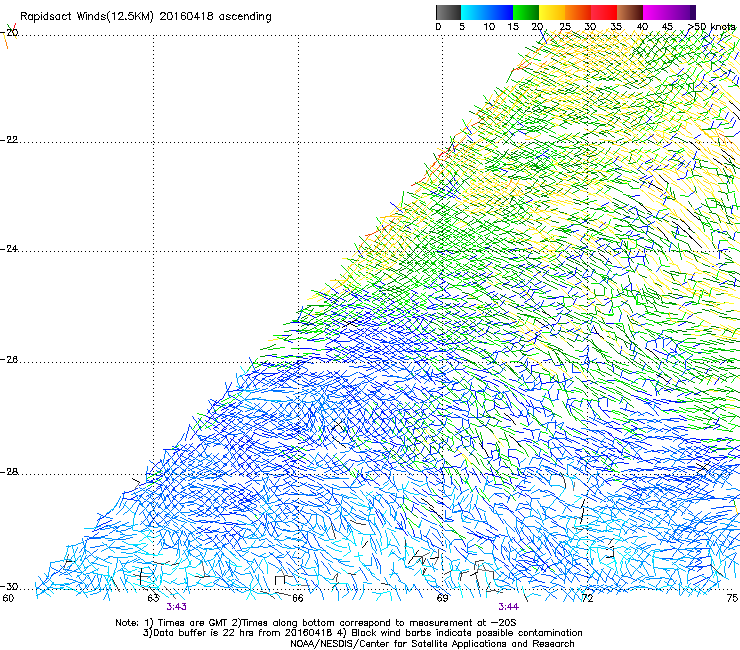Click the 69 longitude axis label

(x=442, y=598)
